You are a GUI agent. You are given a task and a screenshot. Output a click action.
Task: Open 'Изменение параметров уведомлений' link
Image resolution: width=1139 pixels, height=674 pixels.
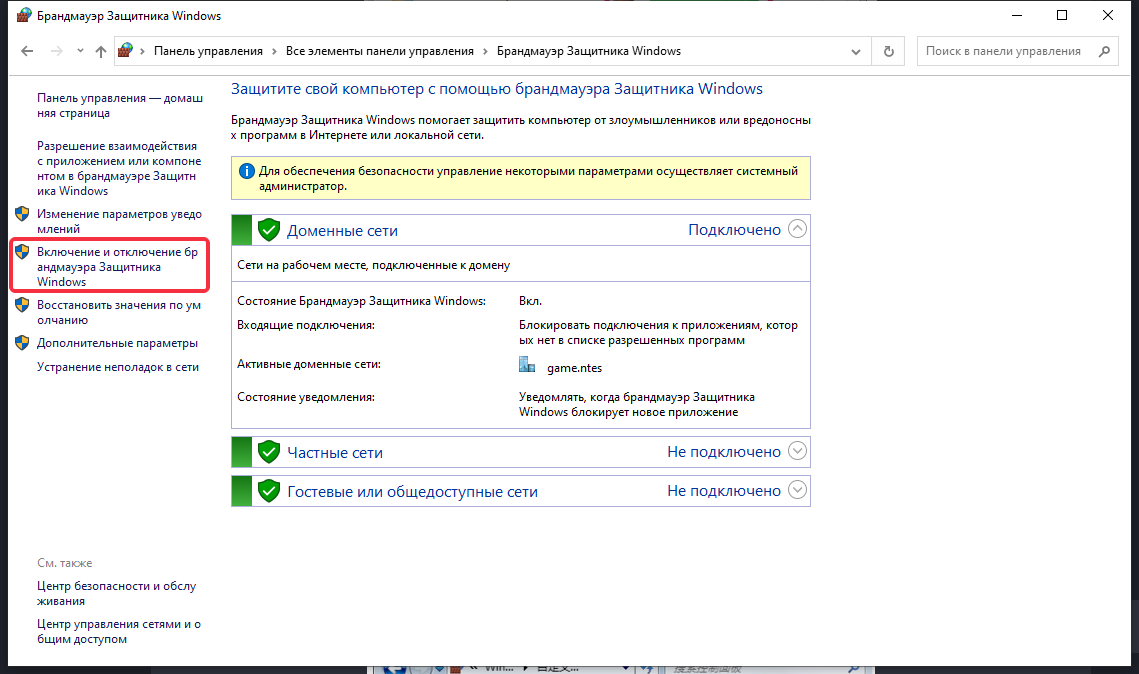pyautogui.click(x=119, y=222)
